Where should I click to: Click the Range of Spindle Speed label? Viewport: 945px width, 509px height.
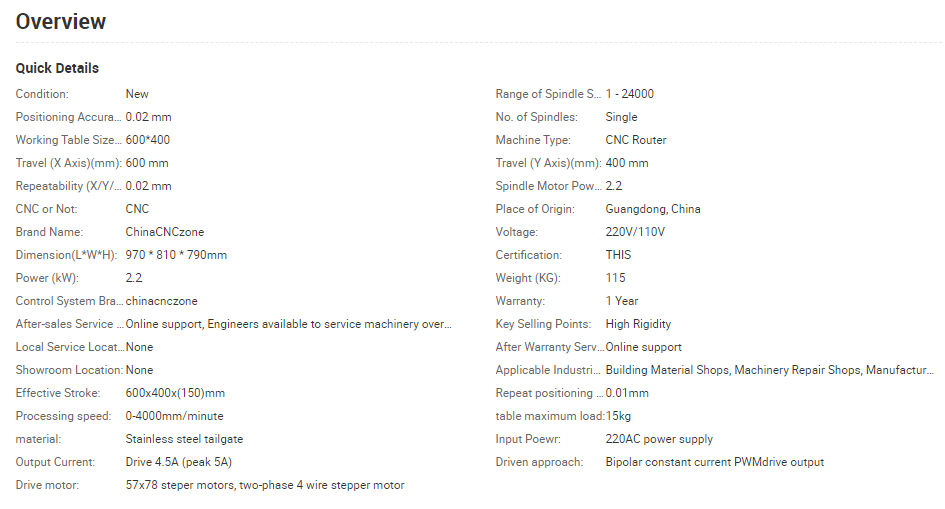[548, 94]
